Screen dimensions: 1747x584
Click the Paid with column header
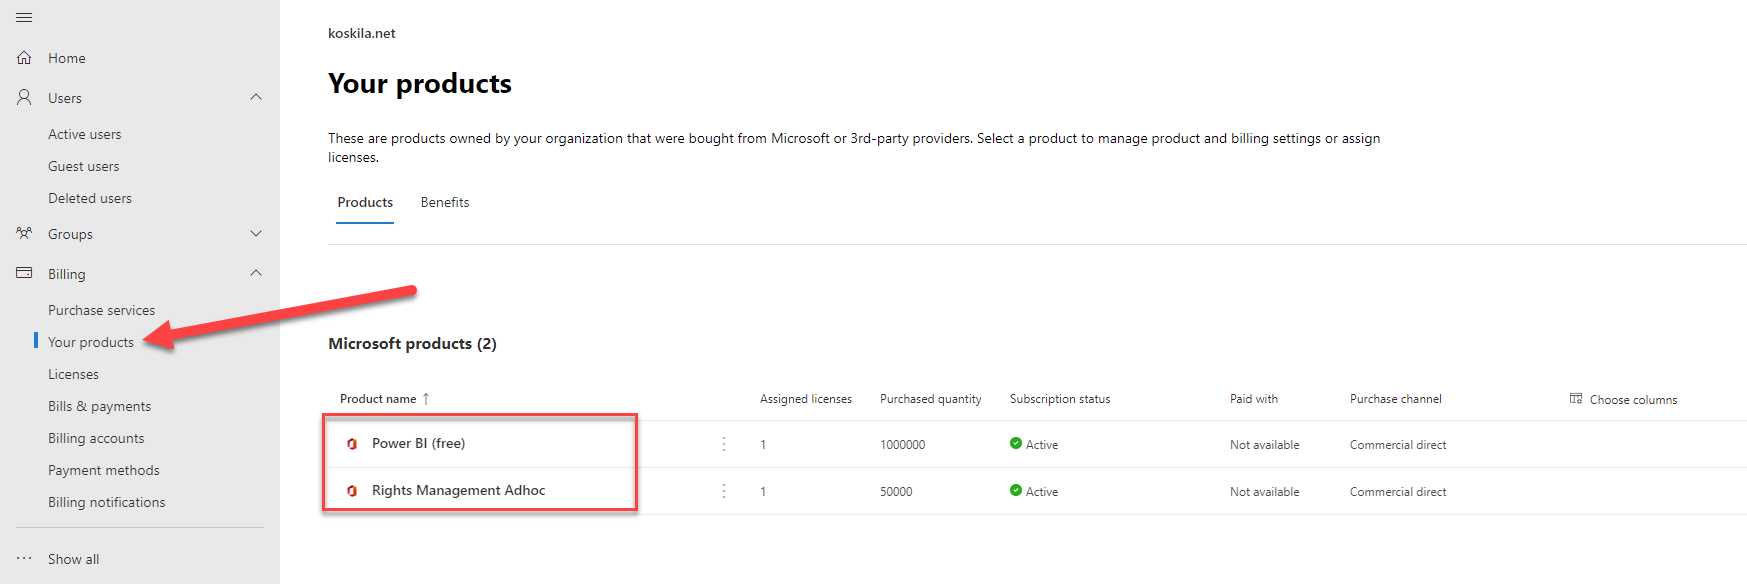coord(1254,398)
